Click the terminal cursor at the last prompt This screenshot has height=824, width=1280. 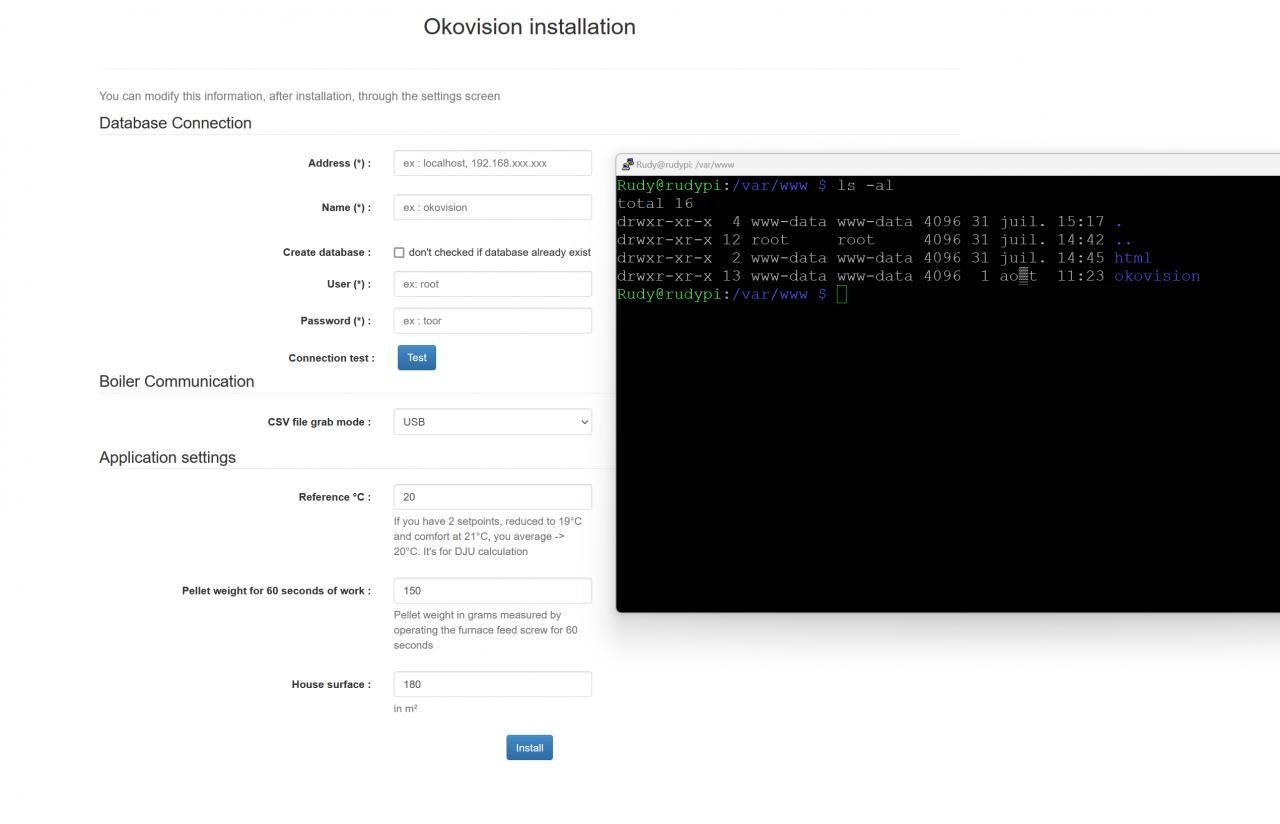842,294
